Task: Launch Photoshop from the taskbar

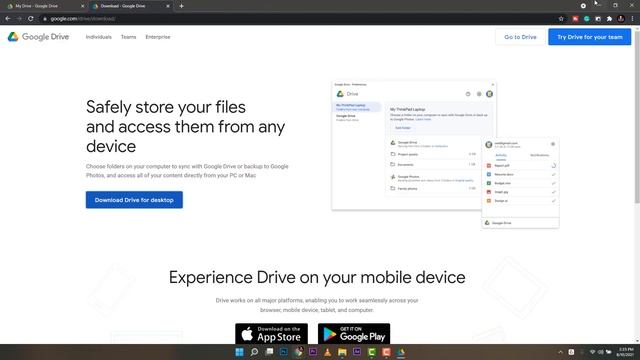Action: click(x=284, y=352)
